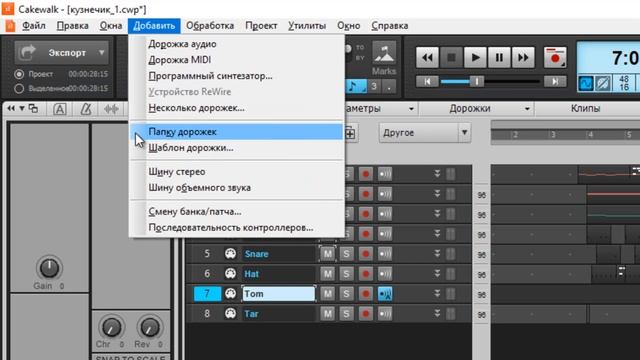This screenshot has height=360, width=640.
Task: Click the Rewind transport button
Action: click(x=427, y=58)
